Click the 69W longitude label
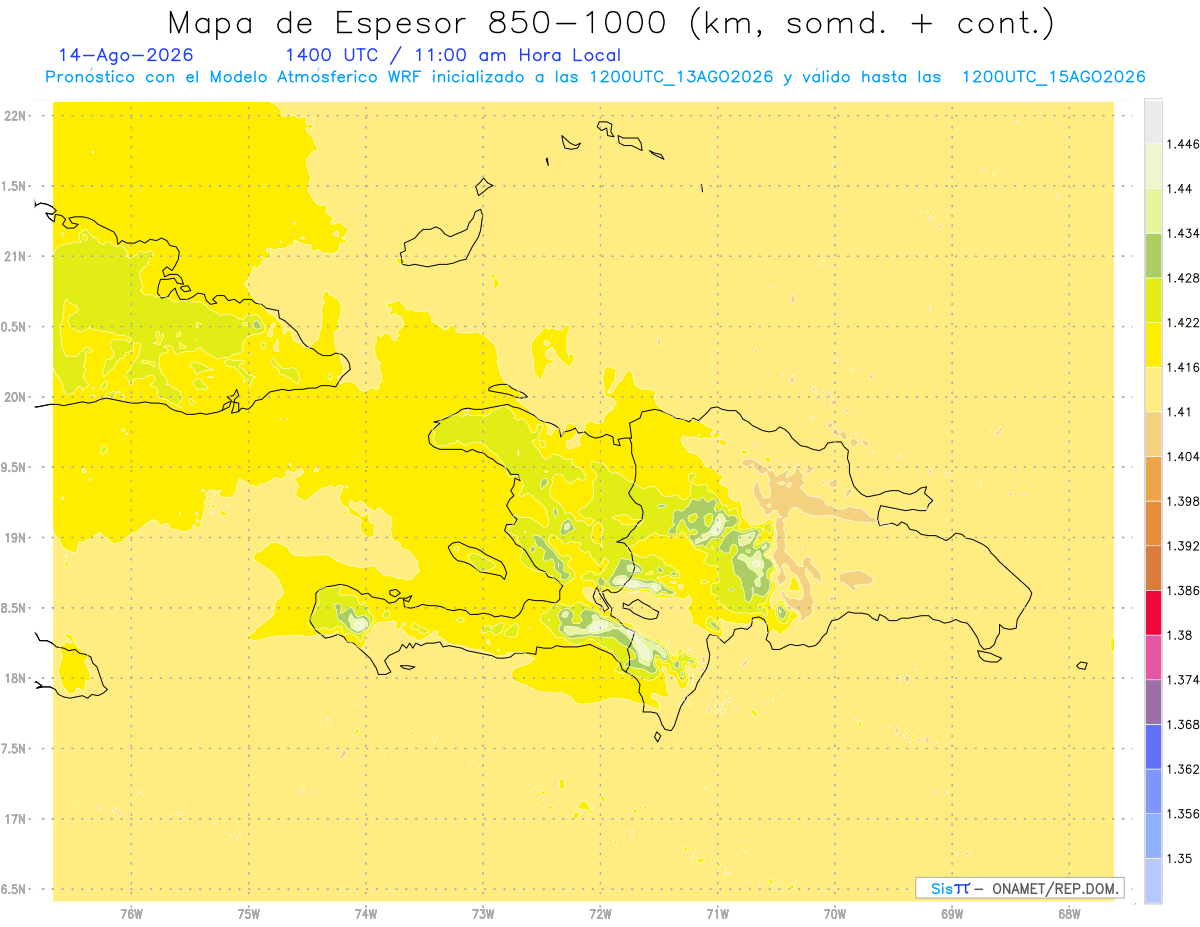This screenshot has width=1200, height=927. (952, 914)
